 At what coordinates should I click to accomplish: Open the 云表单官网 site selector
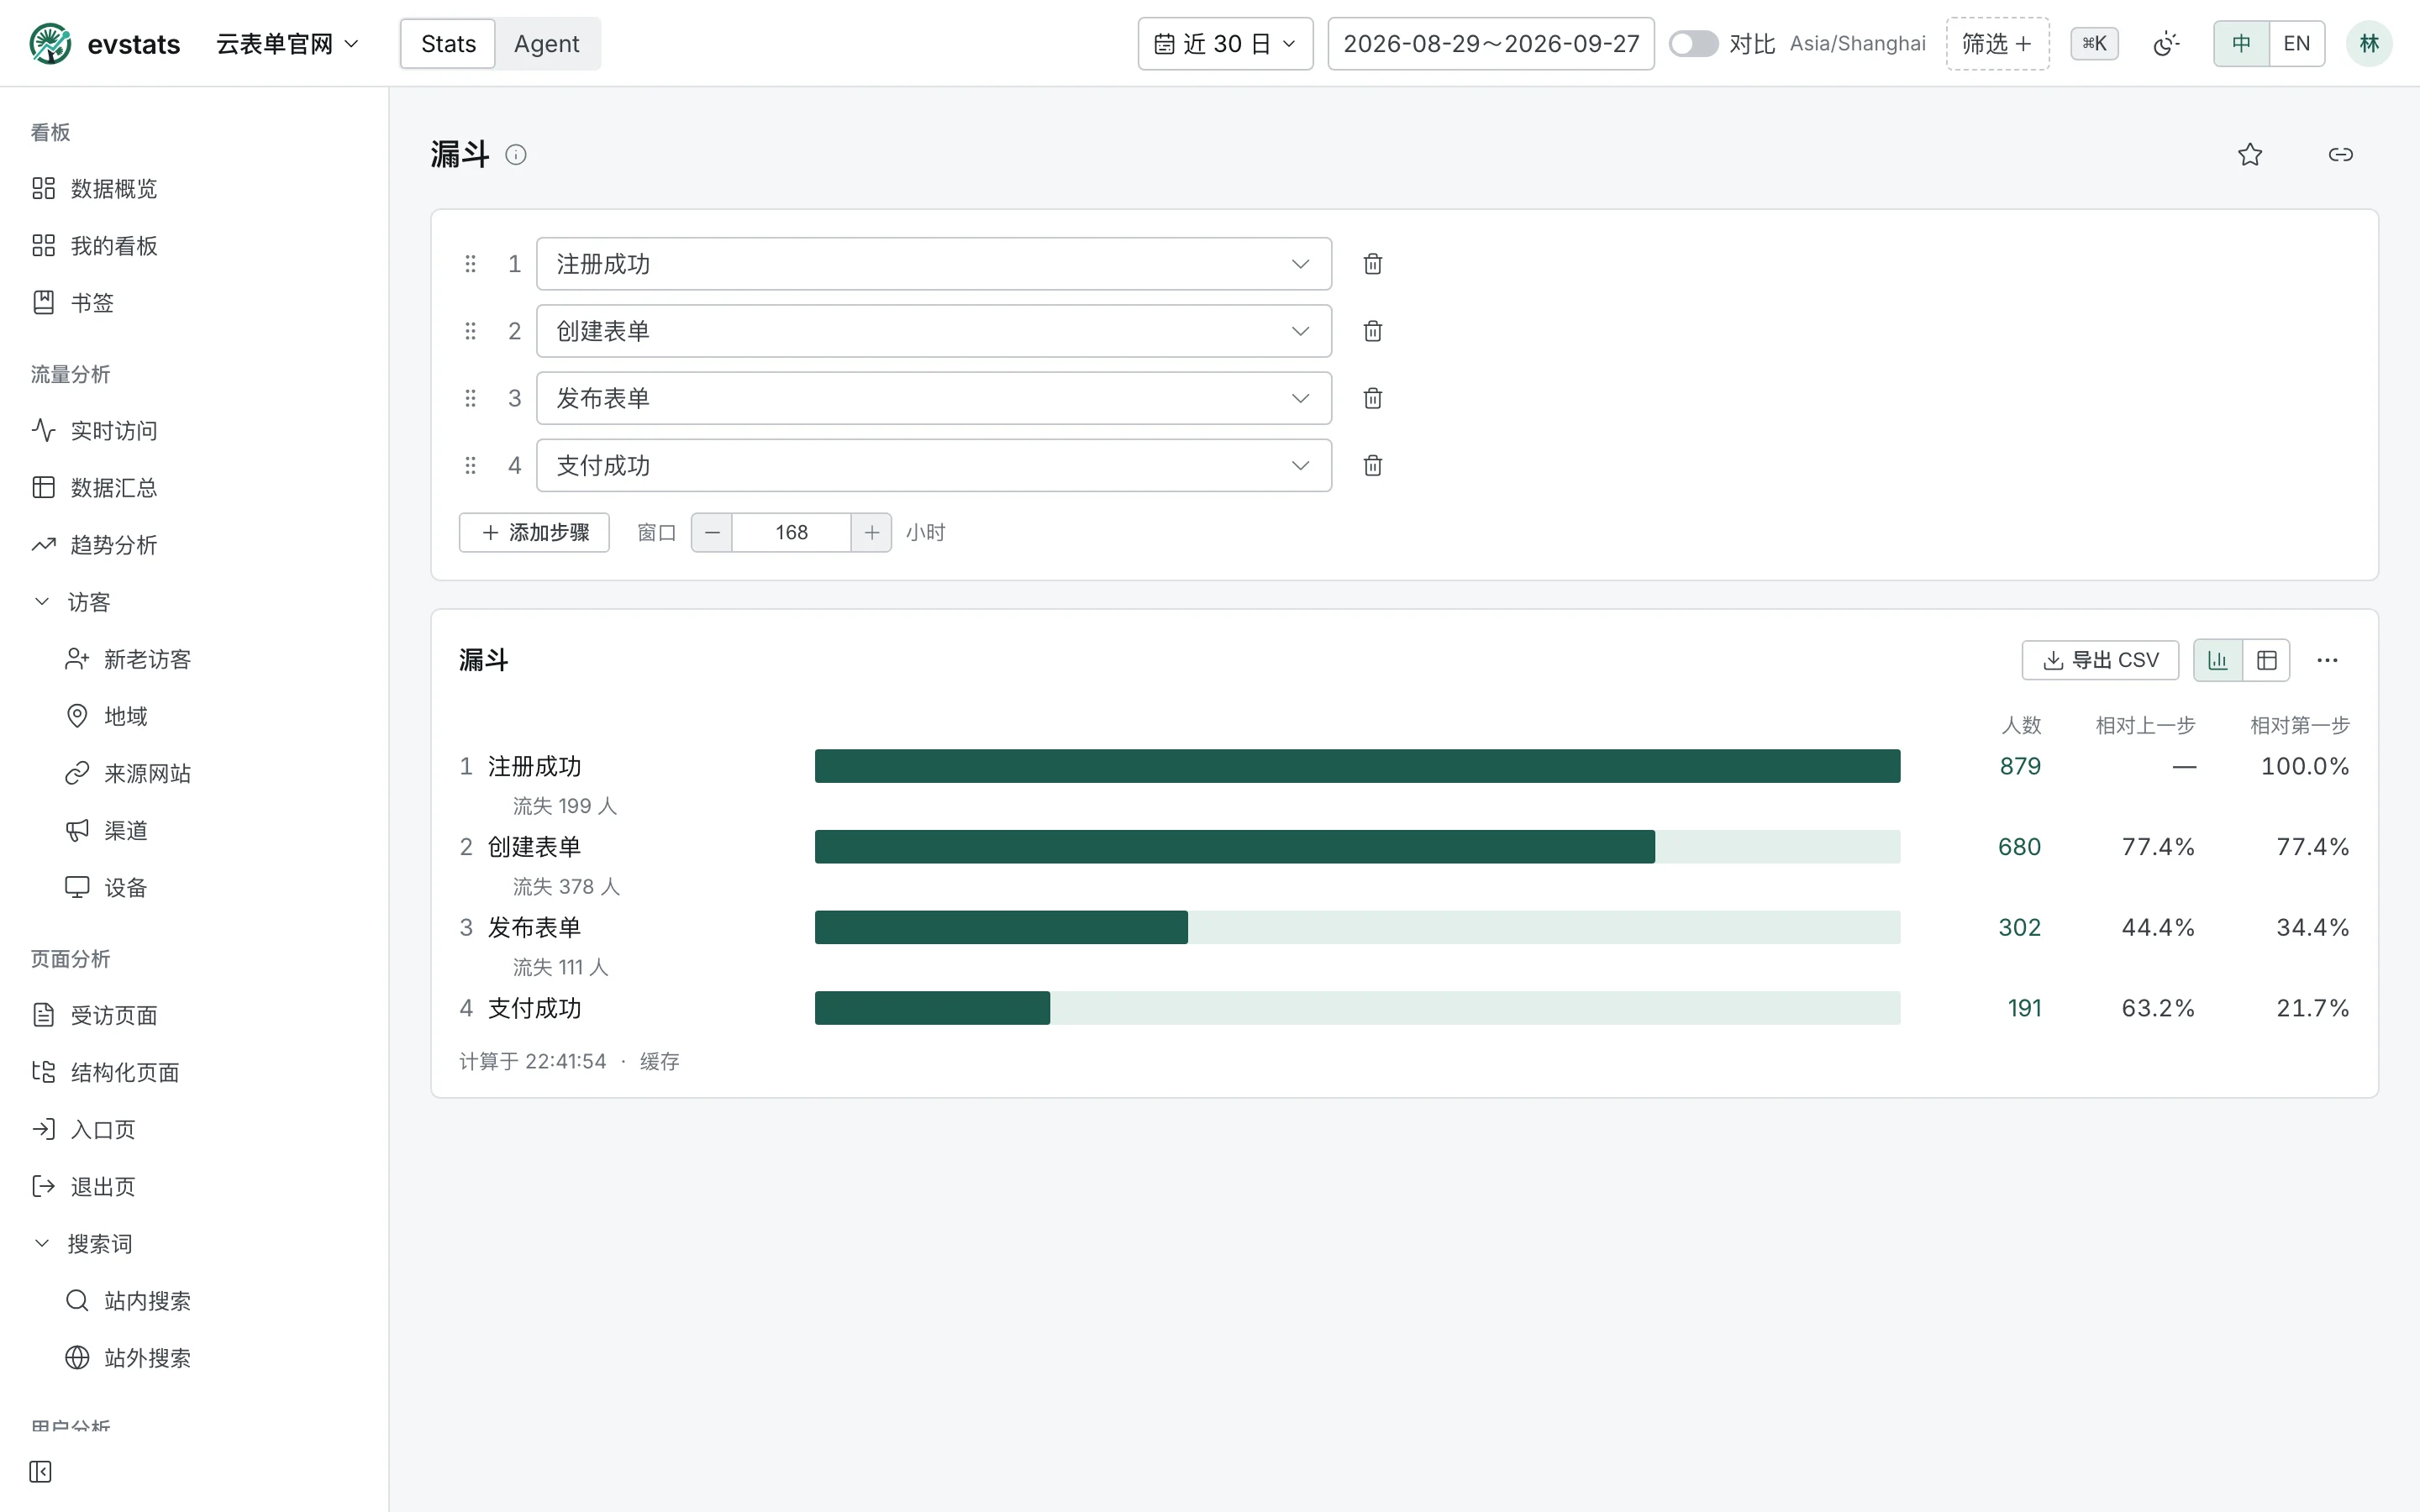tap(288, 44)
